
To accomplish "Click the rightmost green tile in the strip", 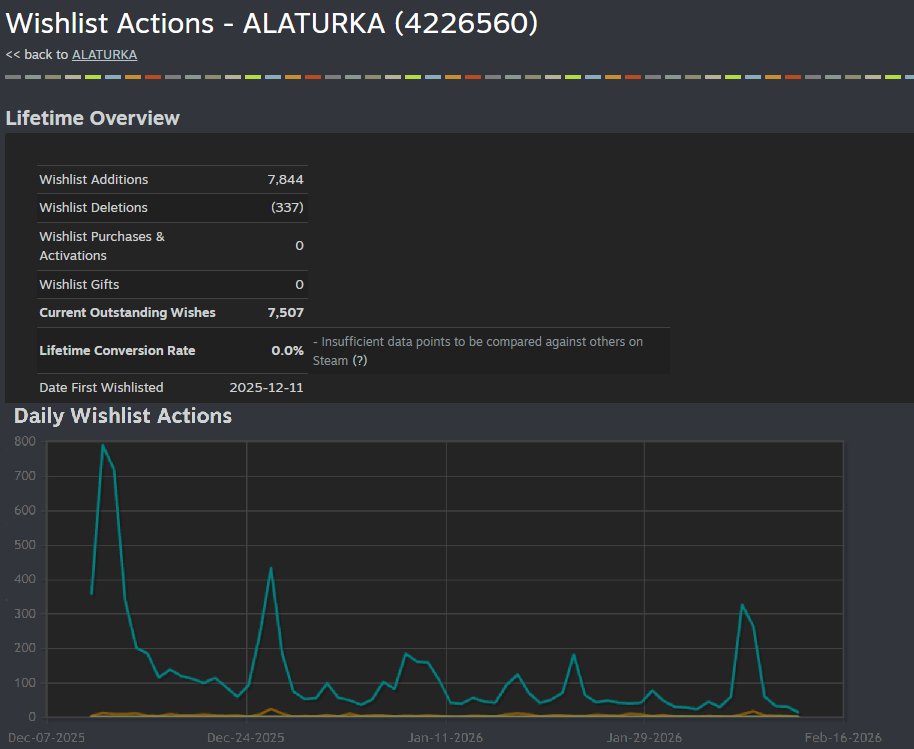I will tap(893, 73).
